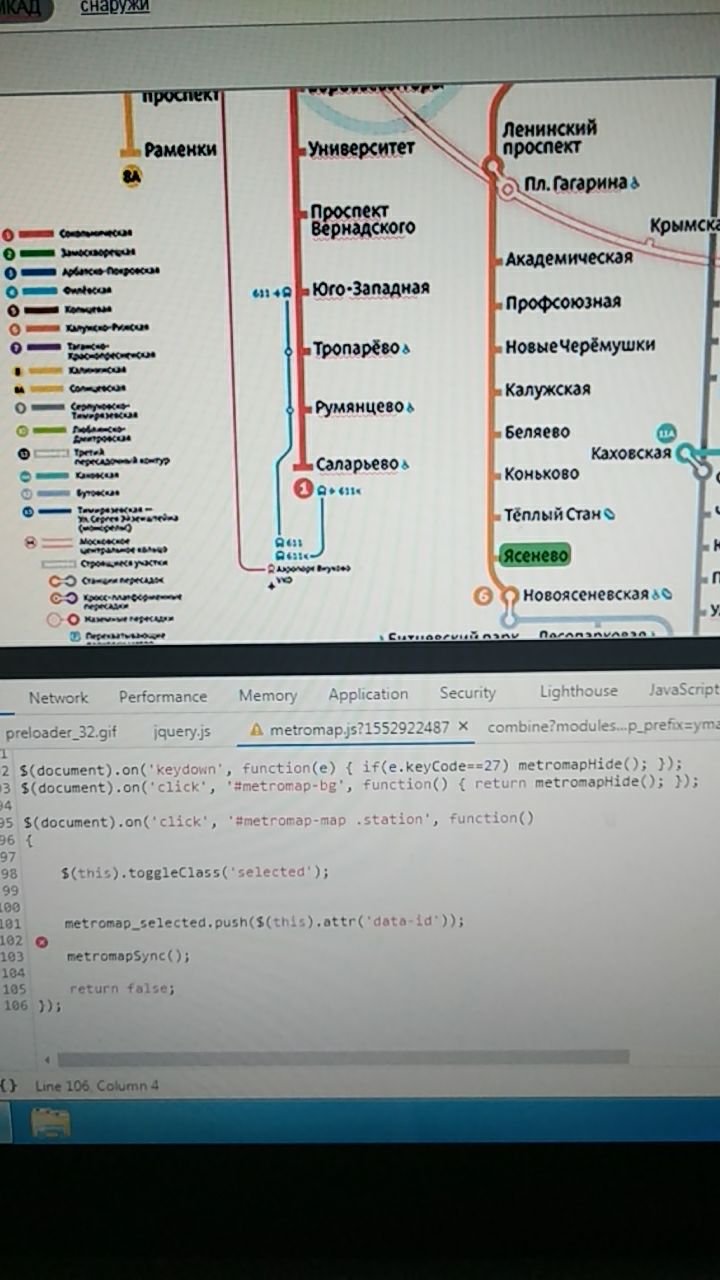Viewport: 720px width, 1280px height.
Task: Open the jquery.js file tab
Action: tap(182, 731)
